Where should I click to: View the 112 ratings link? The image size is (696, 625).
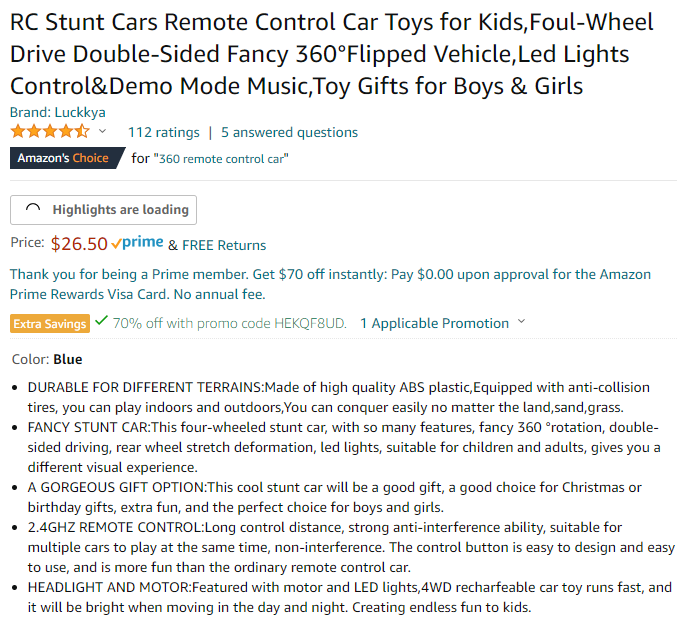(x=164, y=132)
